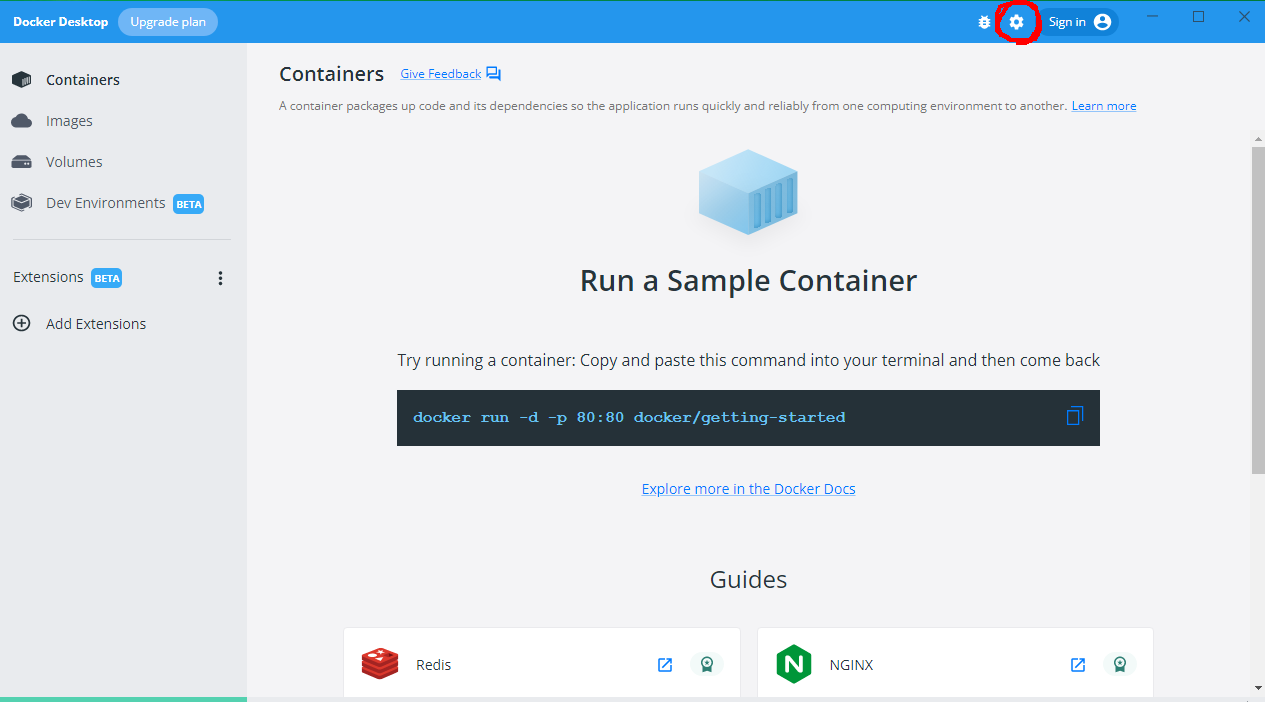Click the Images cloud icon
The width and height of the screenshot is (1265, 702).
click(21, 121)
